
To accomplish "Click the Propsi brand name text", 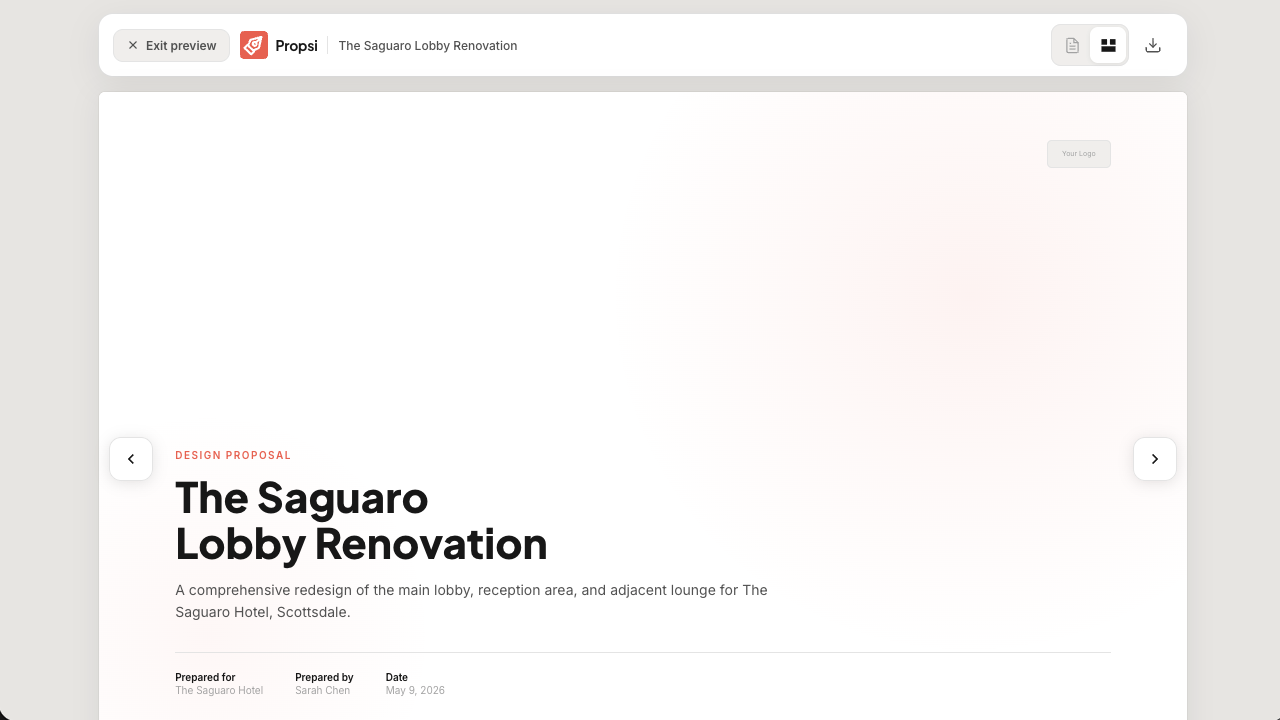I will 296,45.
